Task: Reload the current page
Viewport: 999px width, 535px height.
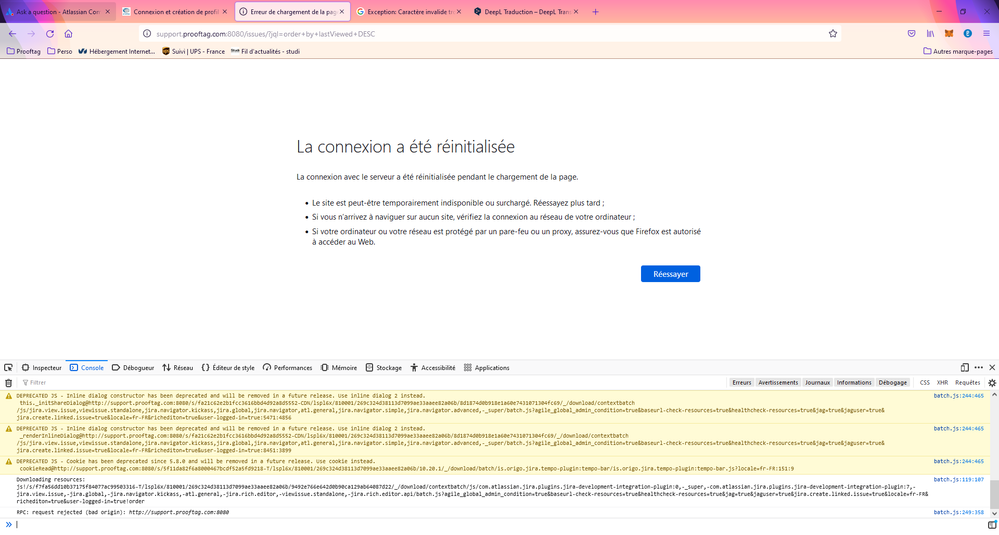Action: click(x=50, y=34)
